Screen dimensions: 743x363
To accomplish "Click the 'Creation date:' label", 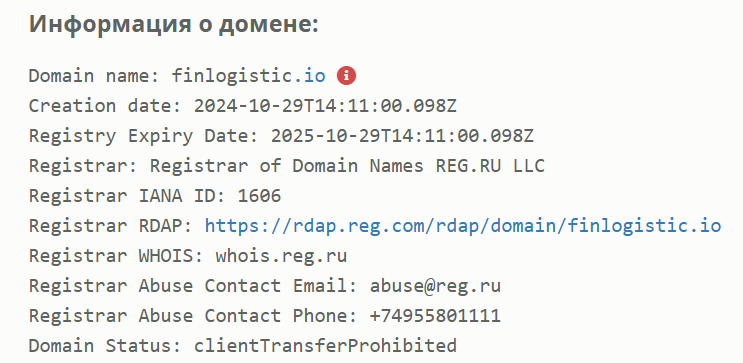I will [106, 106].
